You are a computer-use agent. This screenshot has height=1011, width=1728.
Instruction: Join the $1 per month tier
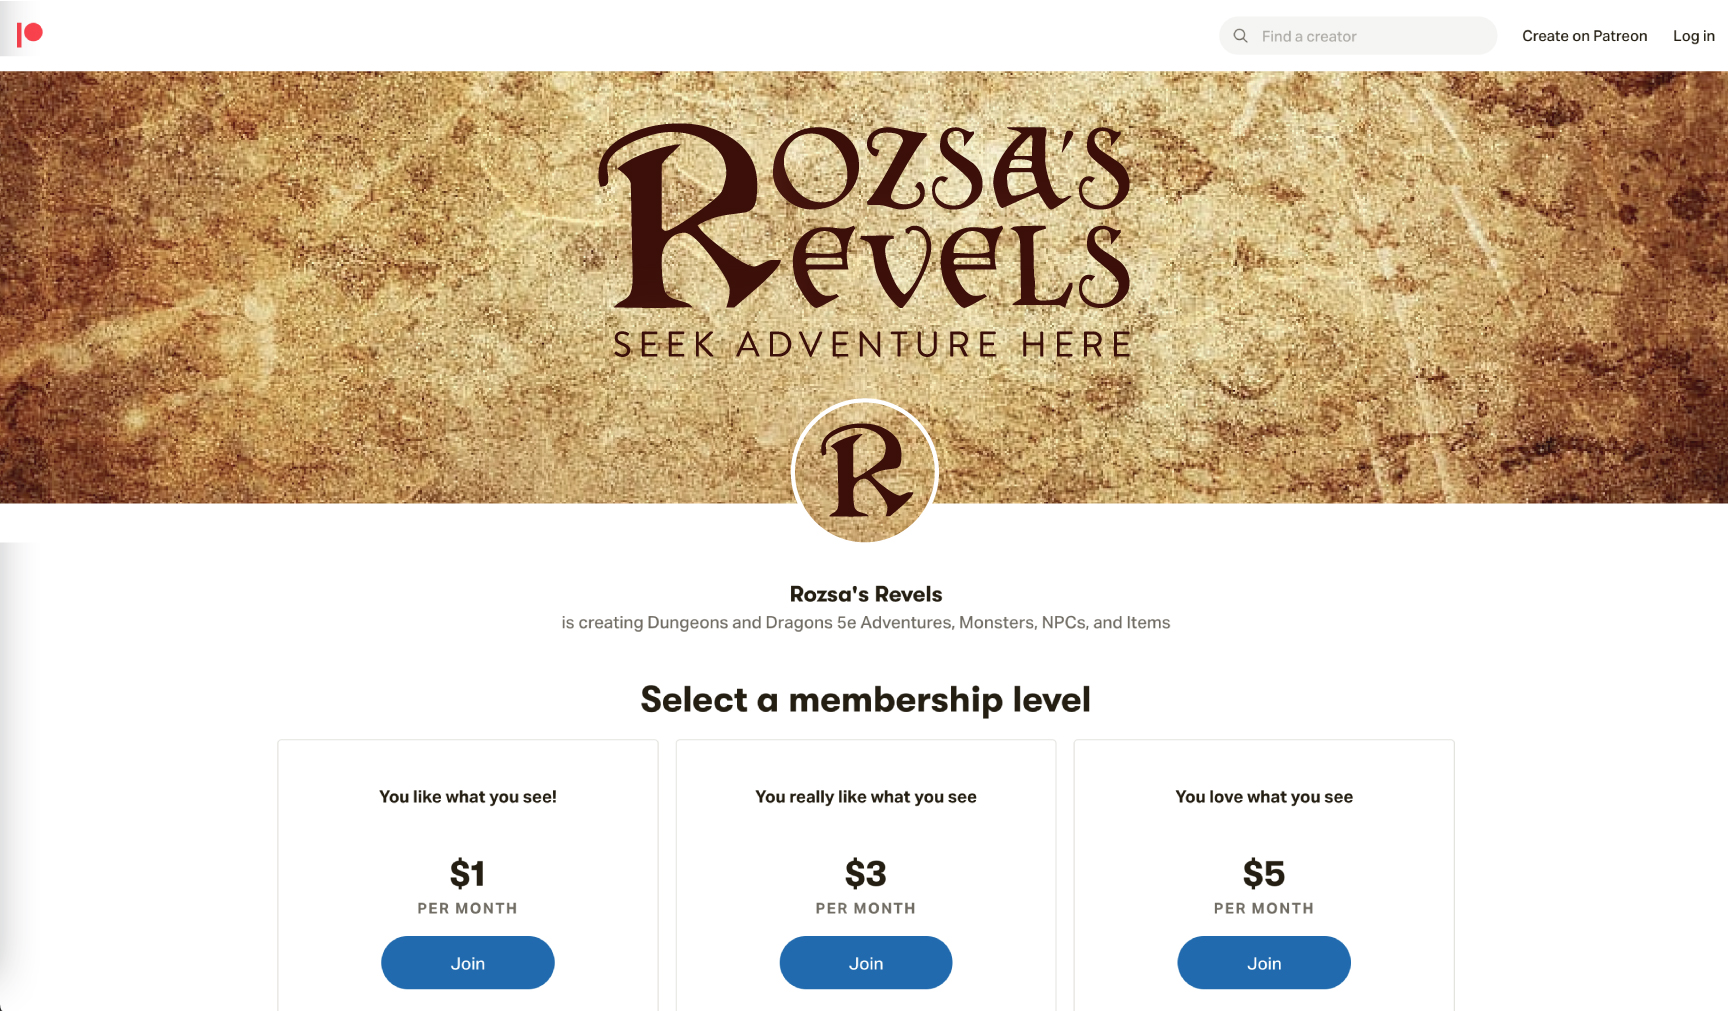(x=467, y=963)
